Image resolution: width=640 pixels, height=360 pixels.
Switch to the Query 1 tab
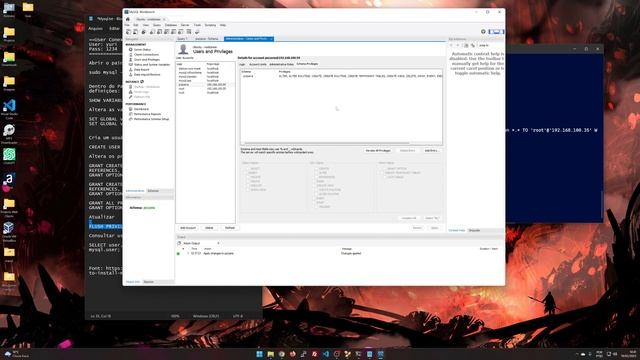tap(182, 39)
